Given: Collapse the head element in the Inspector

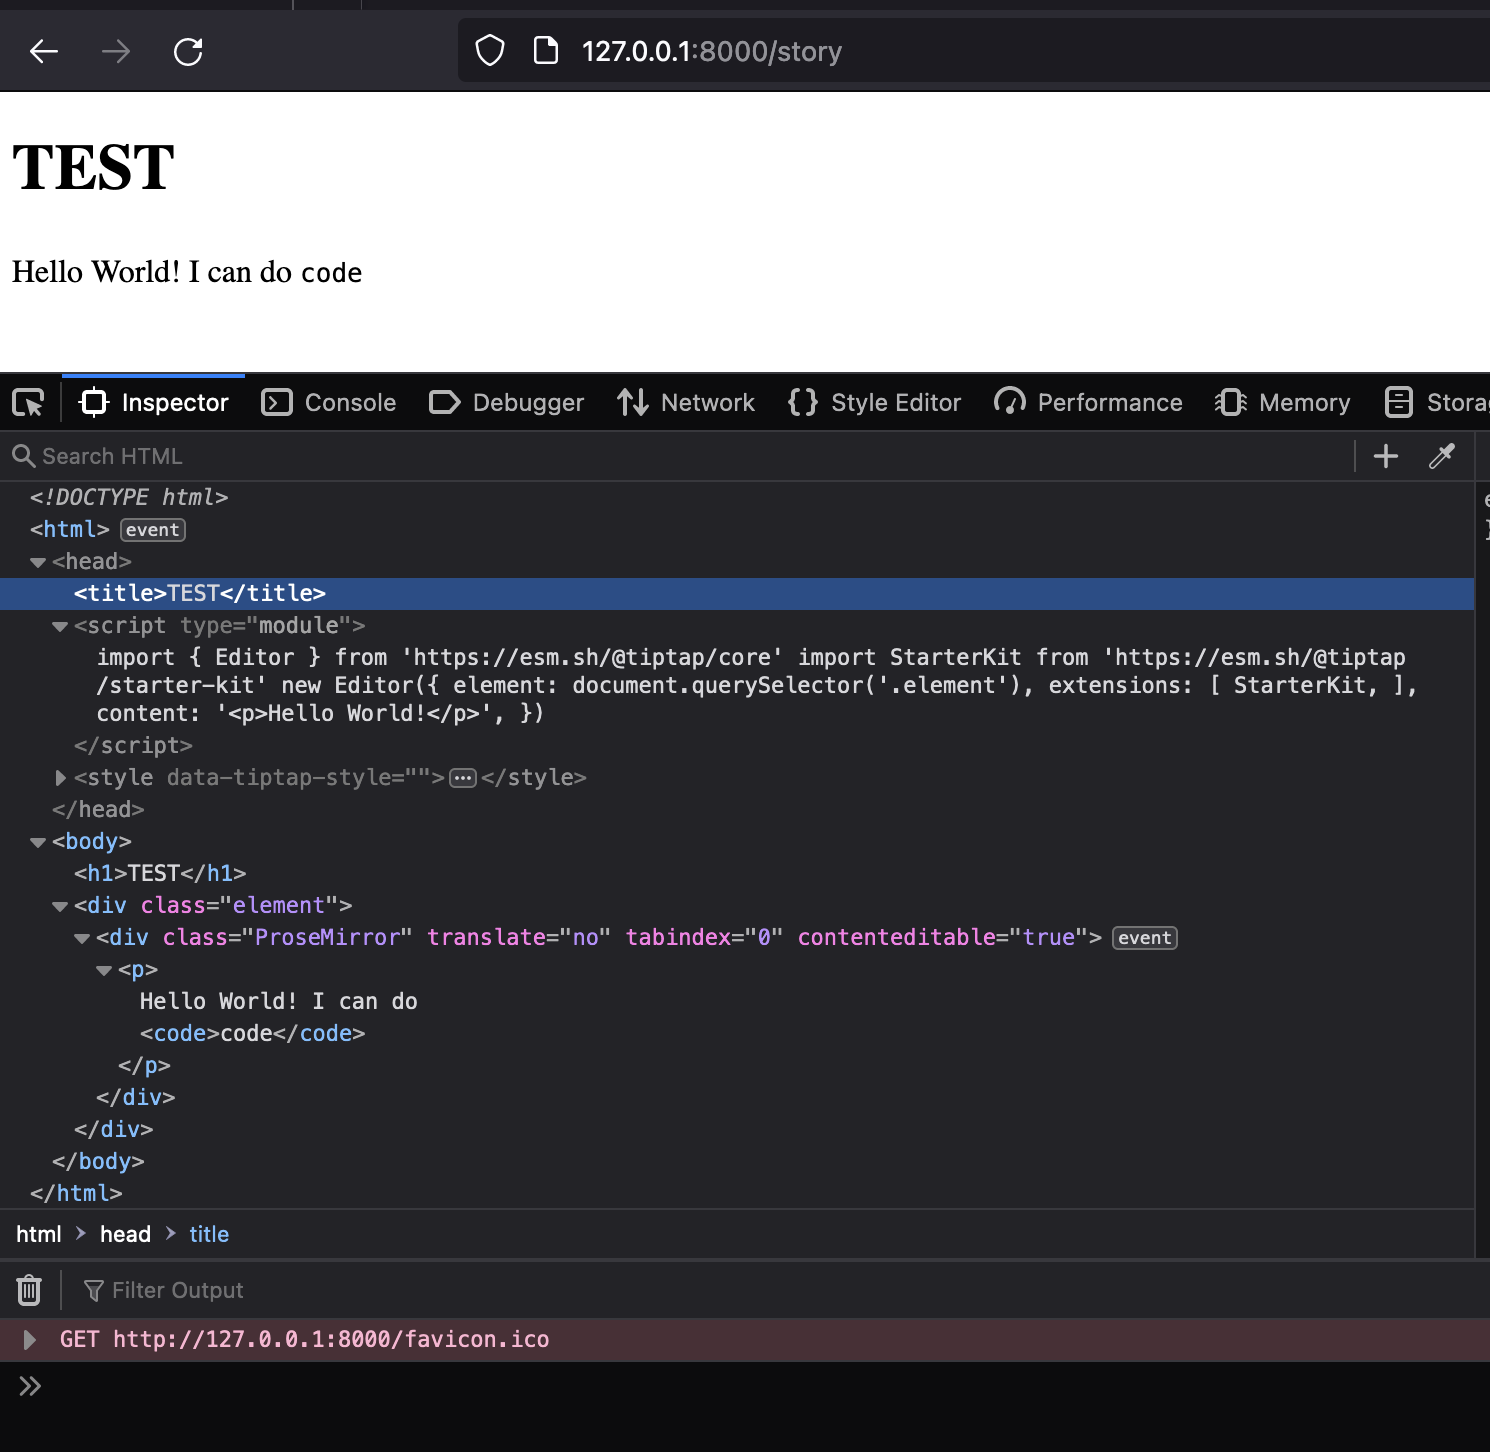Looking at the screenshot, I should [x=38, y=561].
